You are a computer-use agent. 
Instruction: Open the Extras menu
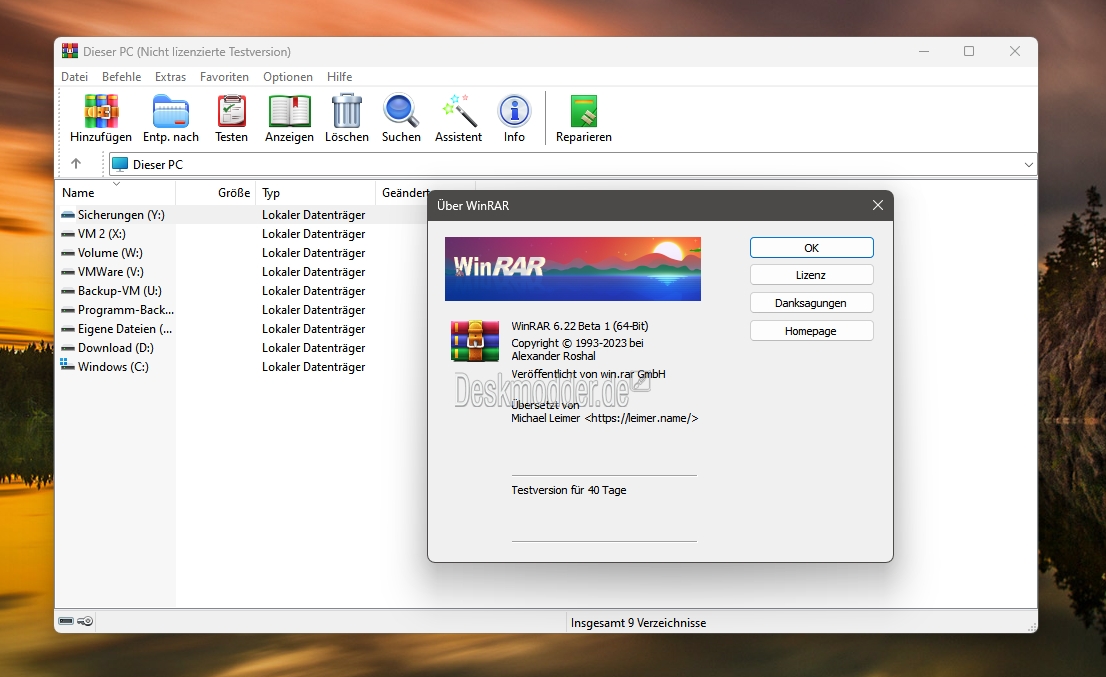coord(170,77)
